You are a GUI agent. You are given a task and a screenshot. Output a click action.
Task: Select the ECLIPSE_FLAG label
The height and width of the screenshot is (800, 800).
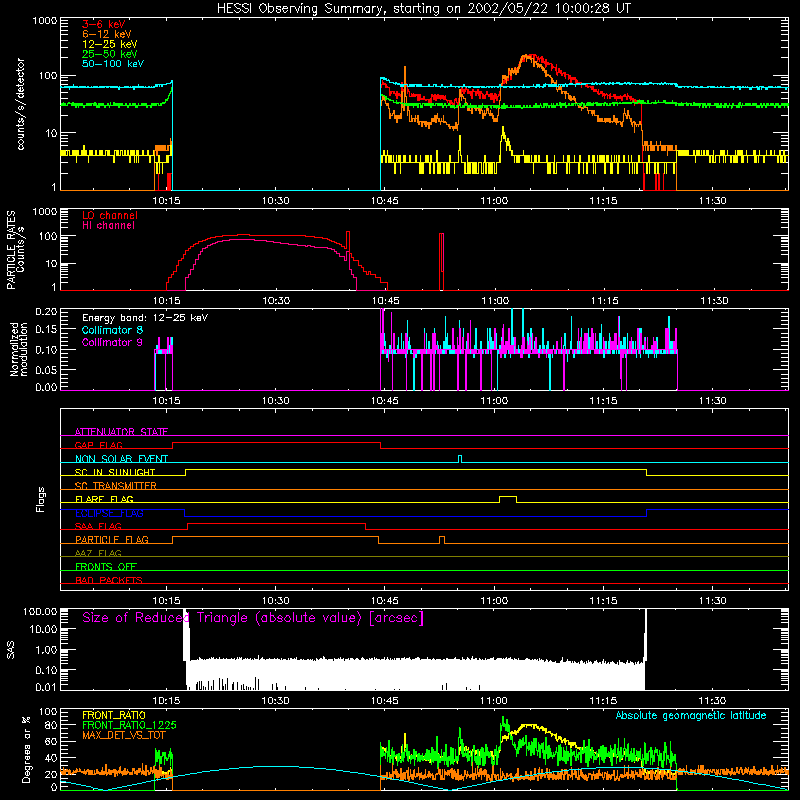(109, 513)
